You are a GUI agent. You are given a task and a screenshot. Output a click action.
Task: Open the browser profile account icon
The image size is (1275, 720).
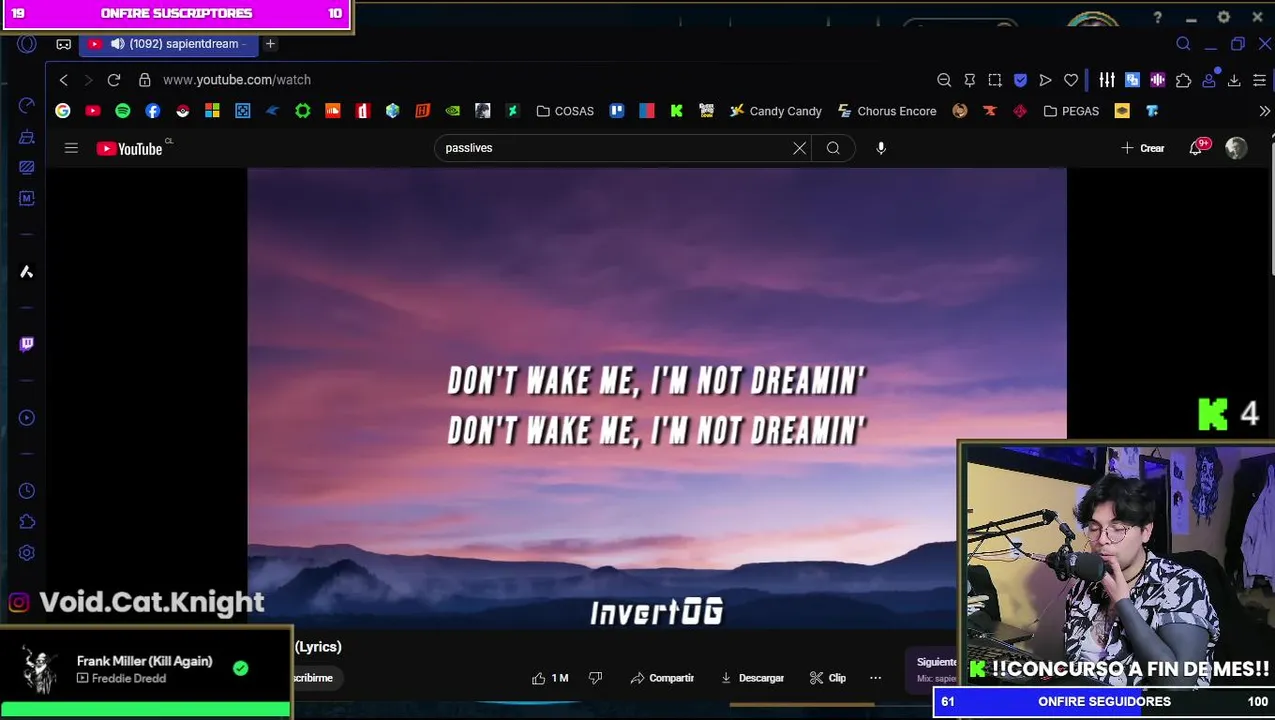tap(1209, 80)
